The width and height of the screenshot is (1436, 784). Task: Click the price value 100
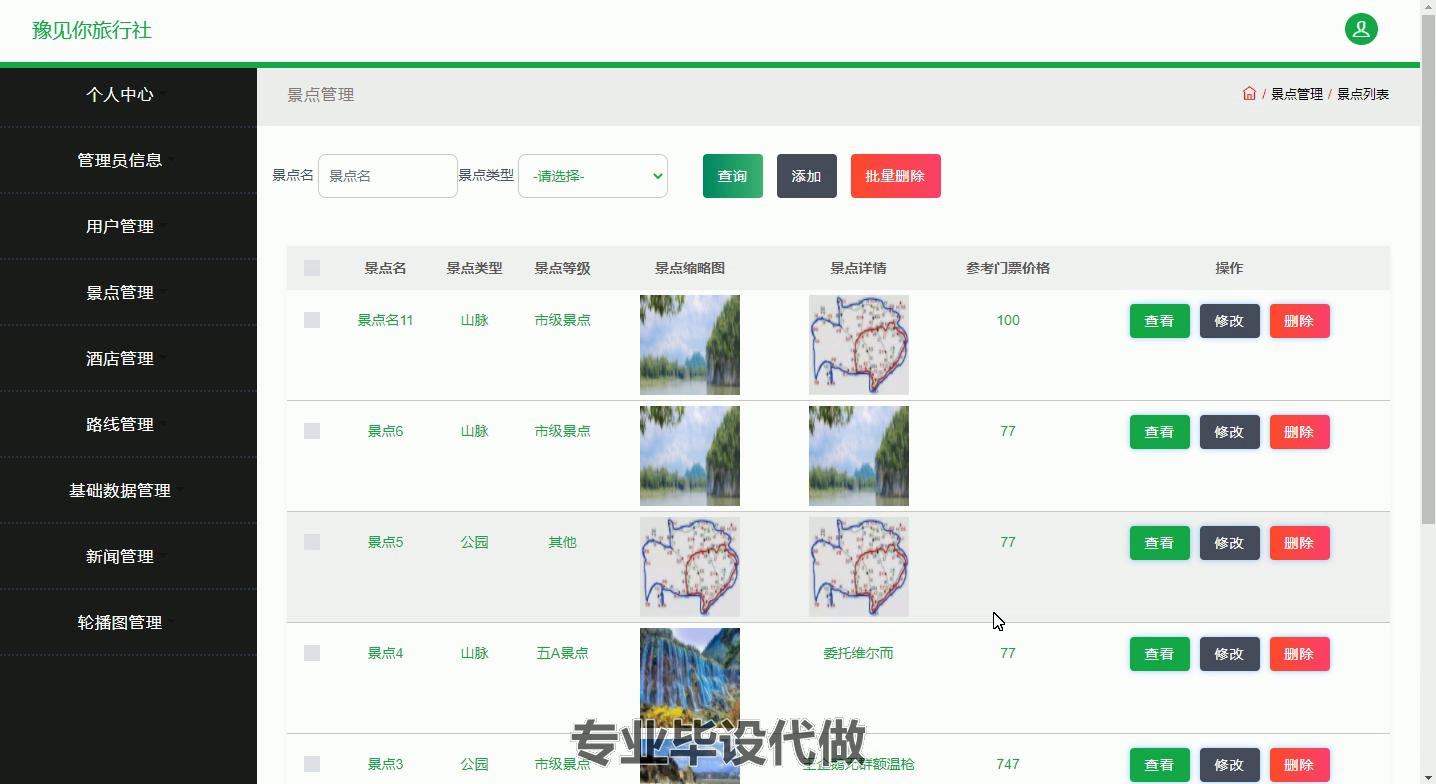point(1008,320)
